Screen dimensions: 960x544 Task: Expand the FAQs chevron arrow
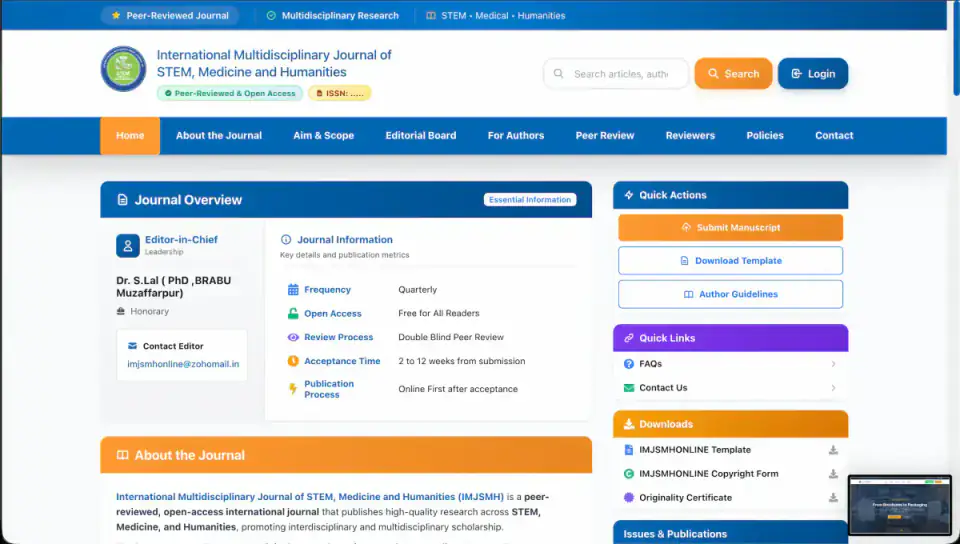pos(833,364)
